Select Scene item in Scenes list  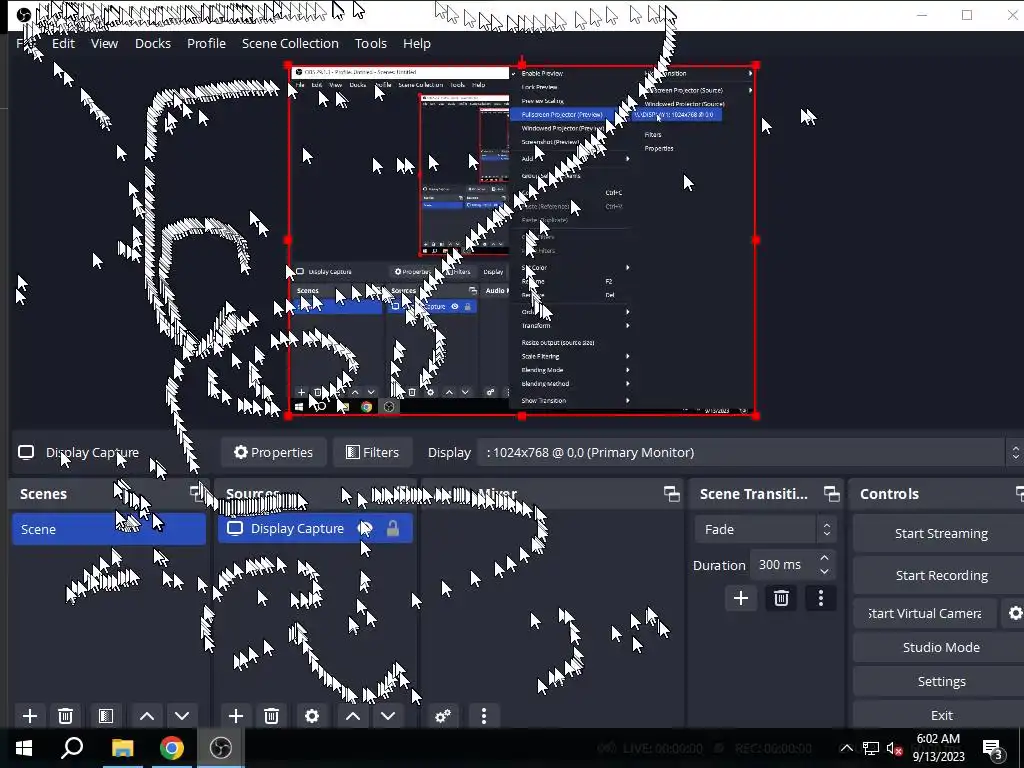click(109, 529)
